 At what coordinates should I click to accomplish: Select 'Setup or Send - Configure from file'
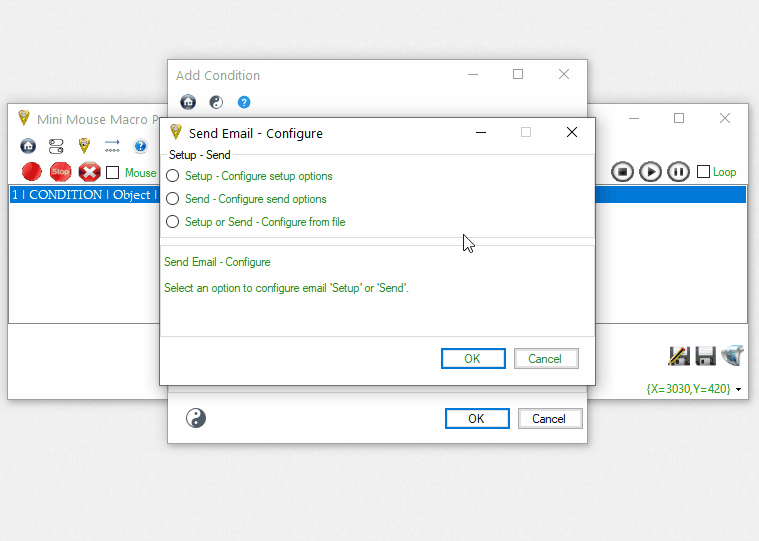click(173, 222)
